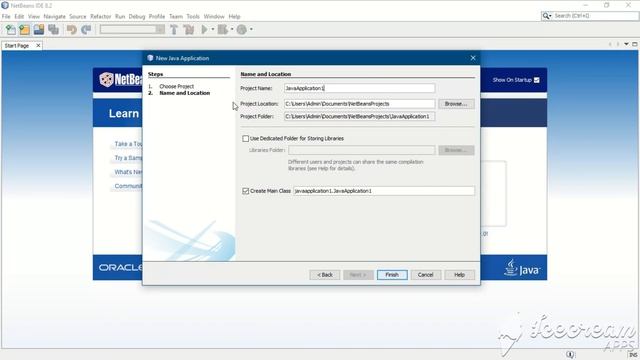Viewport: 640px width, 360px height.
Task: Click the Finish button
Action: (x=392, y=275)
